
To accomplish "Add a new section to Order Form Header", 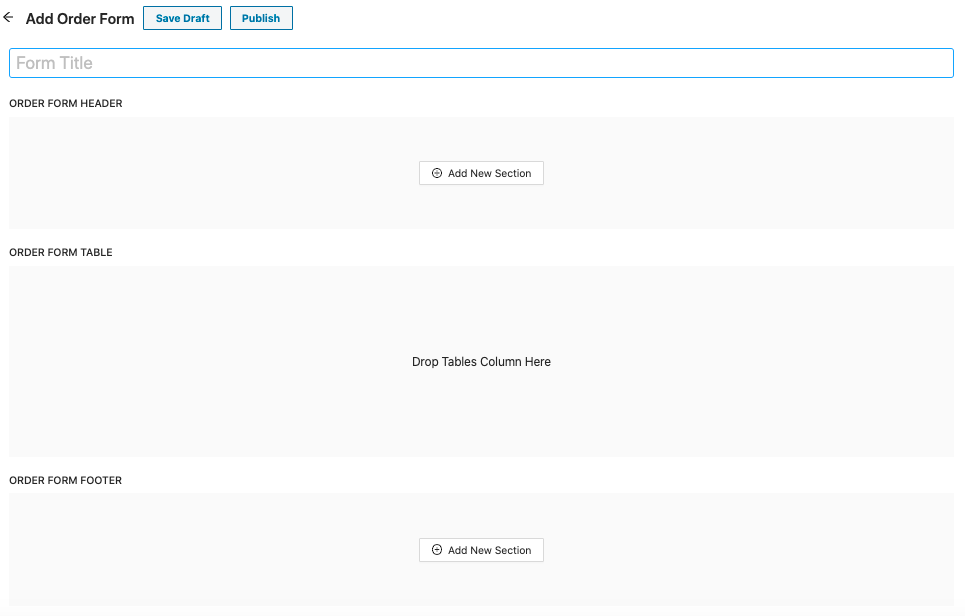I will tap(481, 174).
